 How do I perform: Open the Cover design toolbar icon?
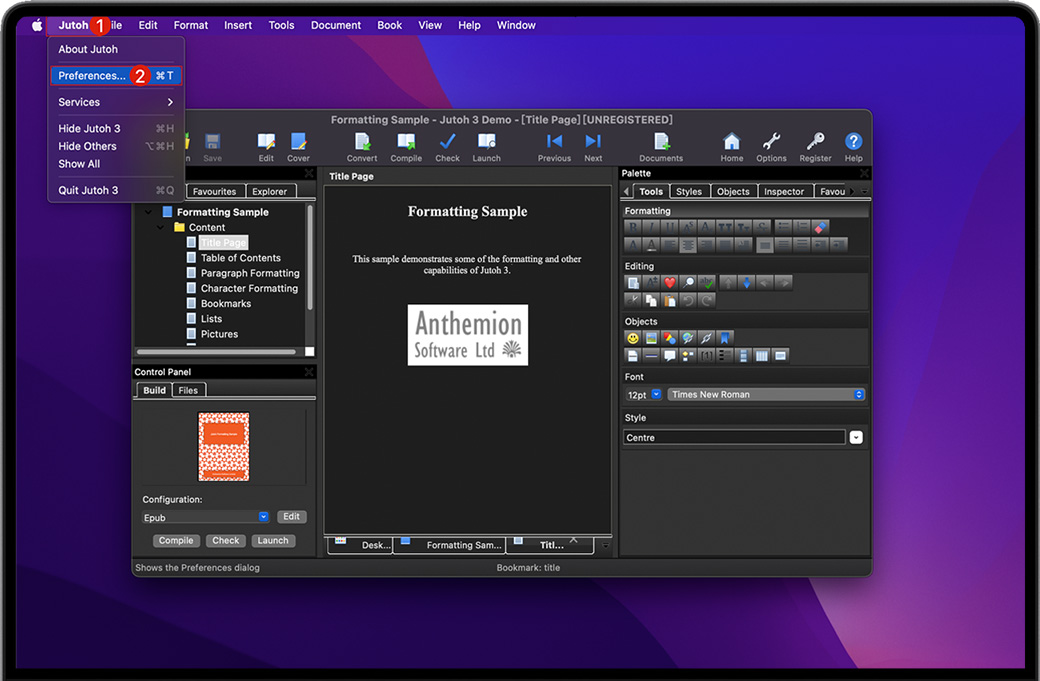pos(298,143)
